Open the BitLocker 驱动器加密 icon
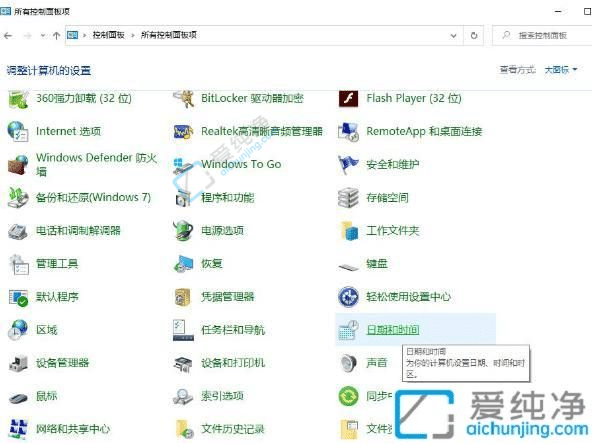The width and height of the screenshot is (592, 443). click(x=183, y=99)
